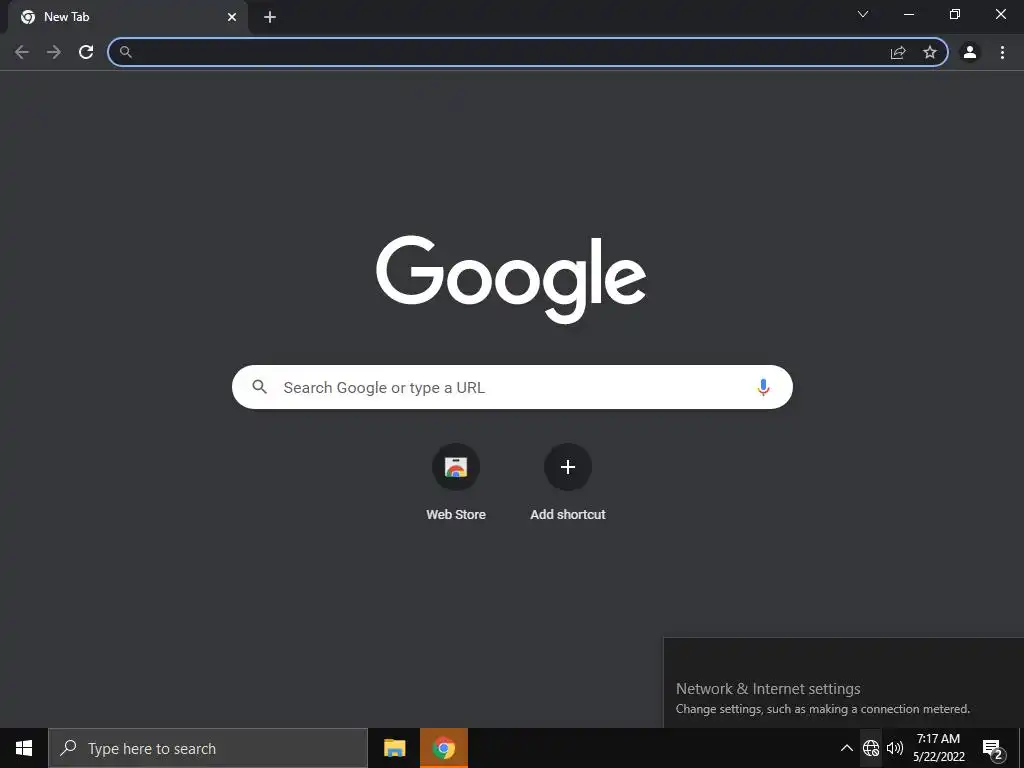Reload the current page
This screenshot has height=768, width=1024.
pos(86,52)
